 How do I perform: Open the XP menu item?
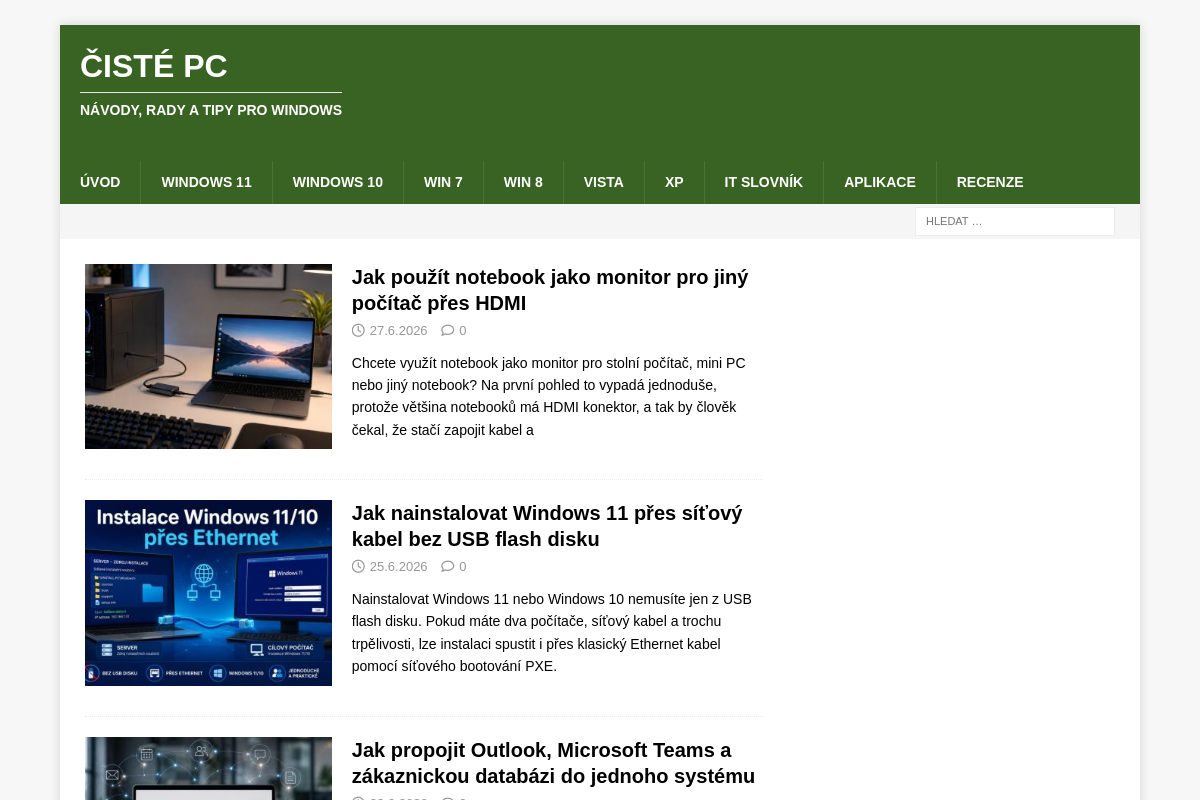tap(674, 182)
